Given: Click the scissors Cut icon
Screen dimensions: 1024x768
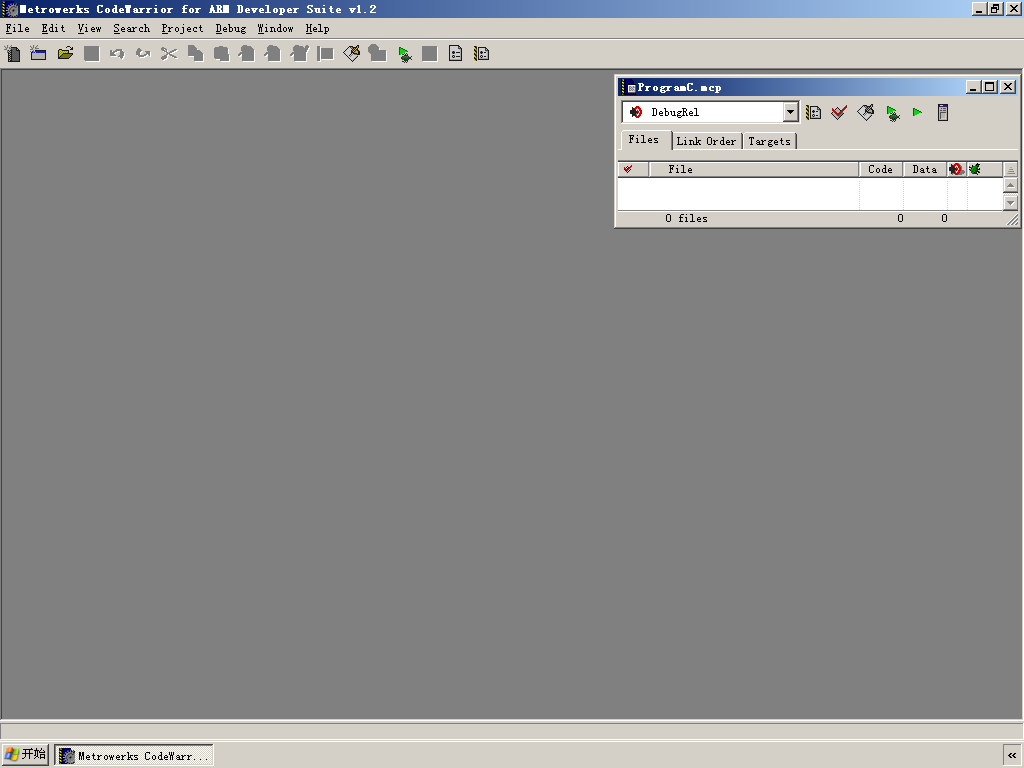Looking at the screenshot, I should click(169, 54).
